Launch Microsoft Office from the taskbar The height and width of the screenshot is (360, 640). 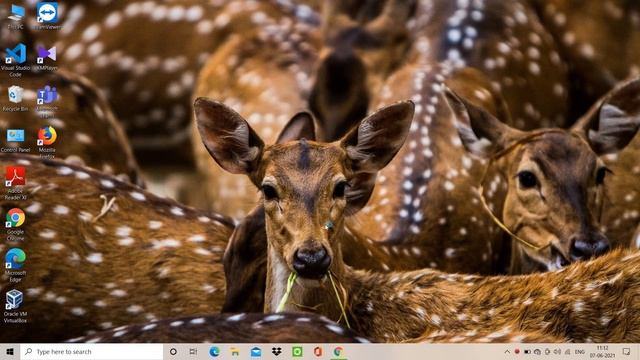click(x=318, y=352)
